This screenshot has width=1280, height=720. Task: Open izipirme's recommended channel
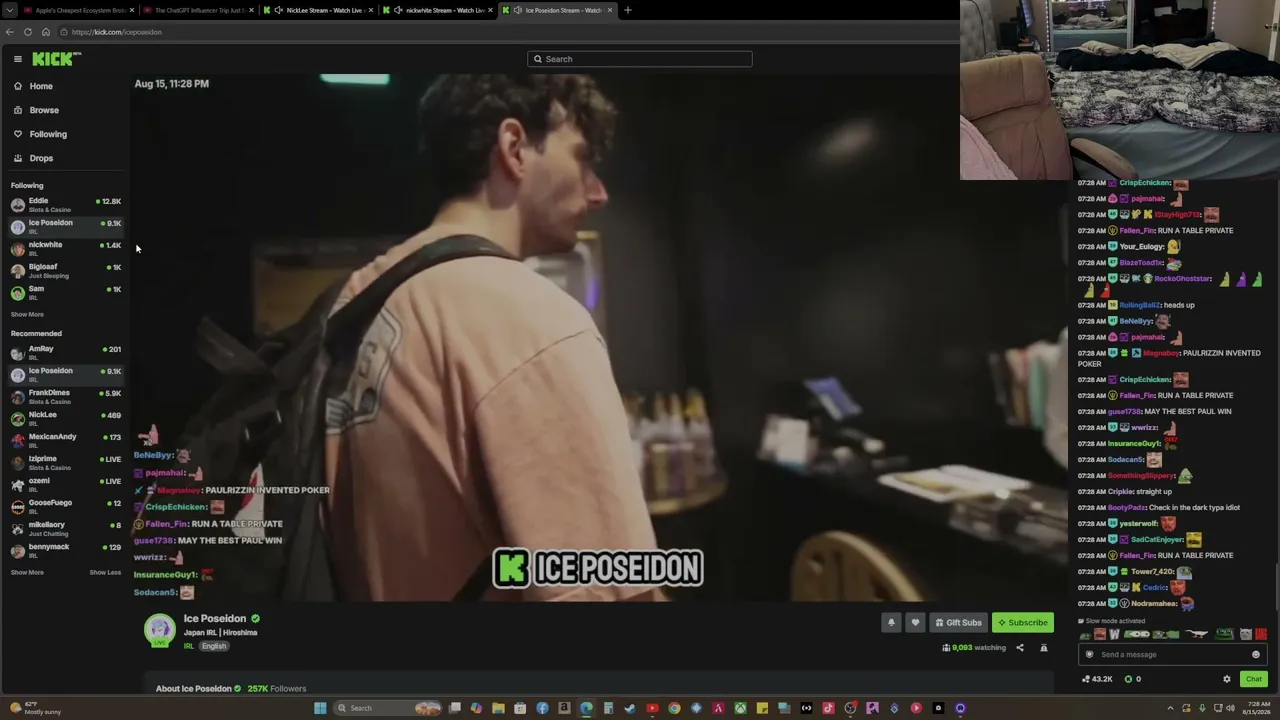click(65, 463)
